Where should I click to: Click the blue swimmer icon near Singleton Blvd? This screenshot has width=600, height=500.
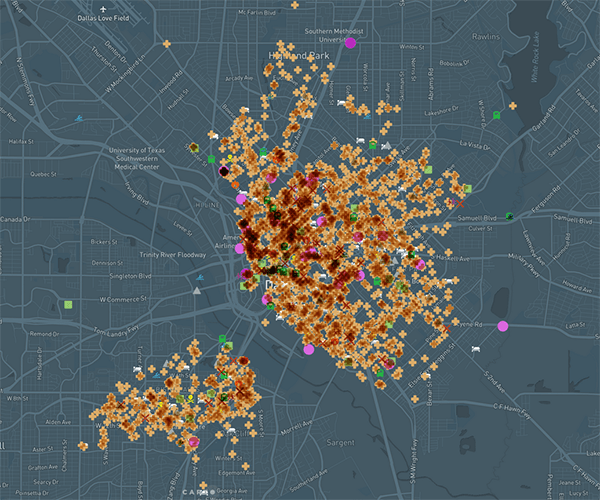point(199,277)
